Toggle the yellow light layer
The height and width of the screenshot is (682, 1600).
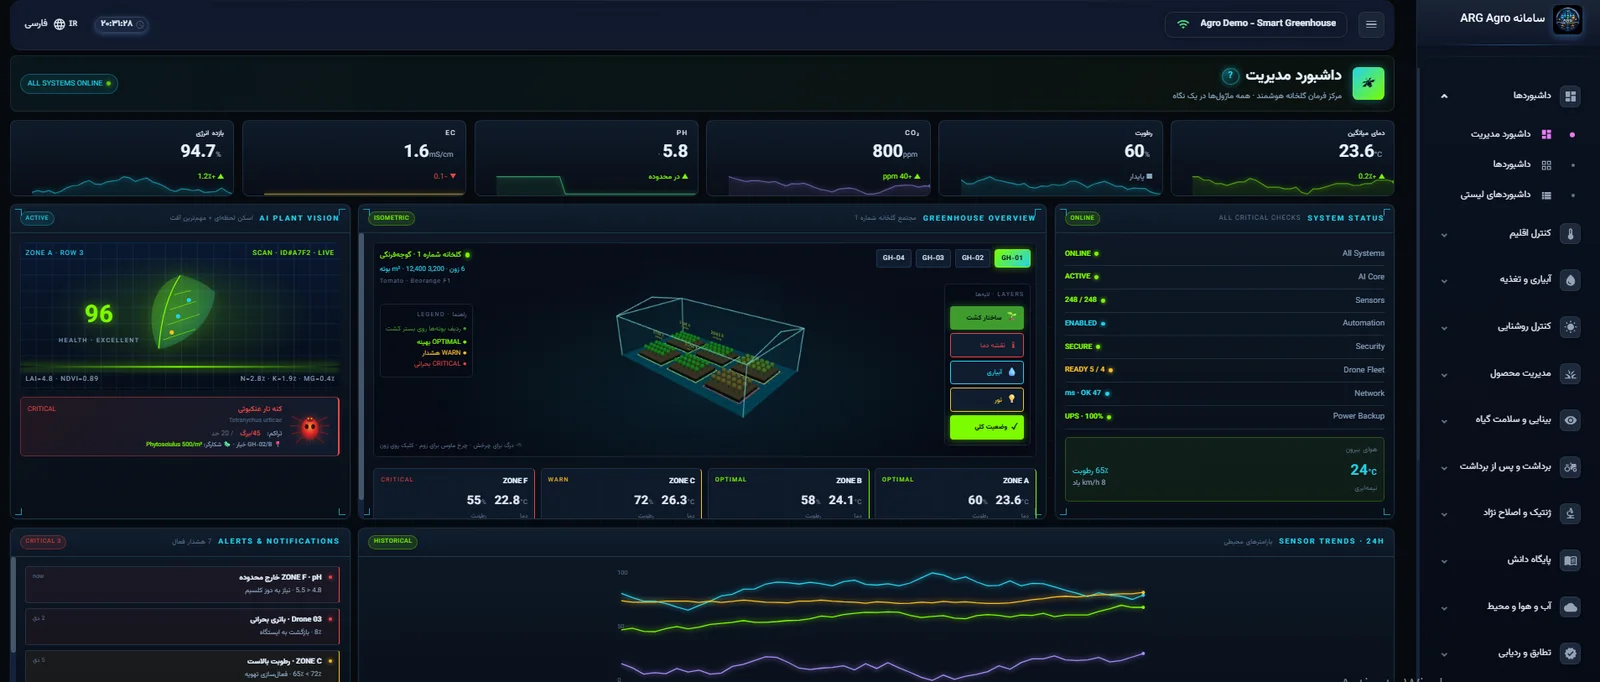(986, 399)
